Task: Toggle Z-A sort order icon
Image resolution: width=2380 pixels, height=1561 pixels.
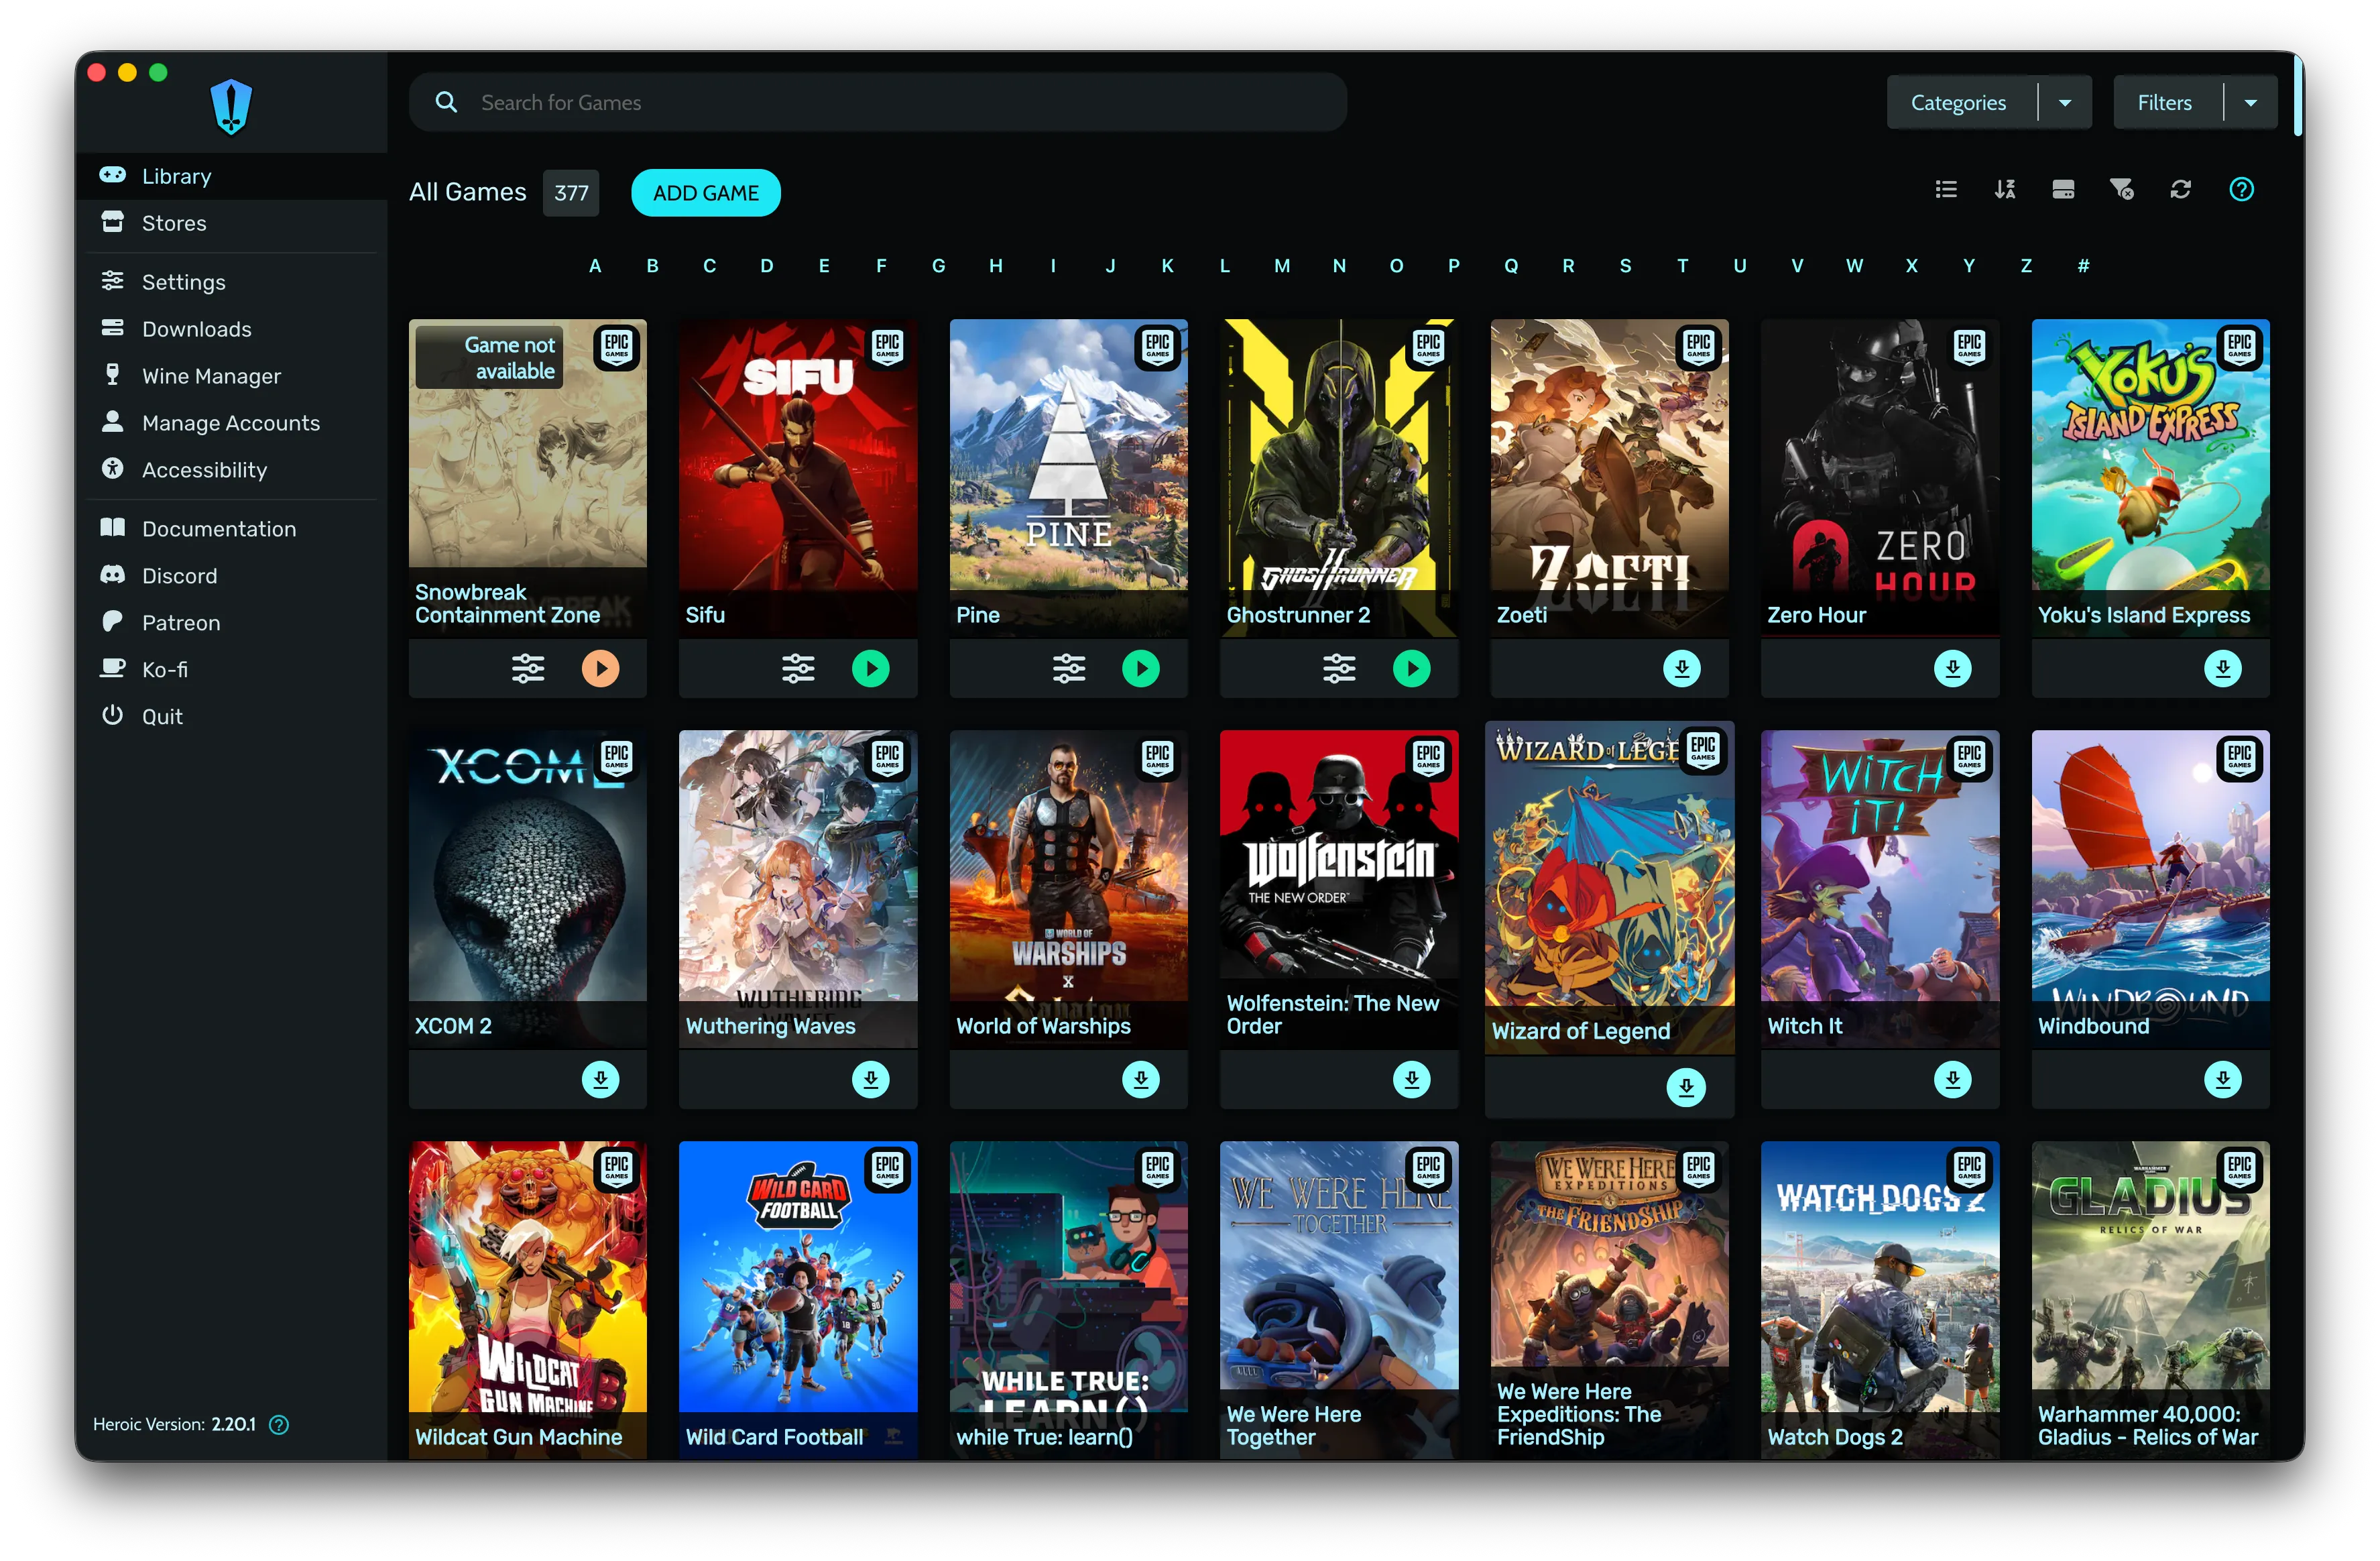Action: [x=2004, y=190]
